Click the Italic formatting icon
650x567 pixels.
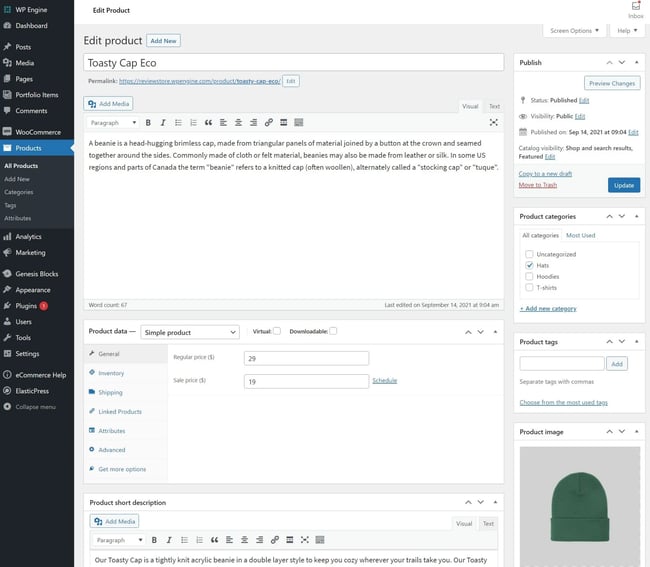point(163,123)
